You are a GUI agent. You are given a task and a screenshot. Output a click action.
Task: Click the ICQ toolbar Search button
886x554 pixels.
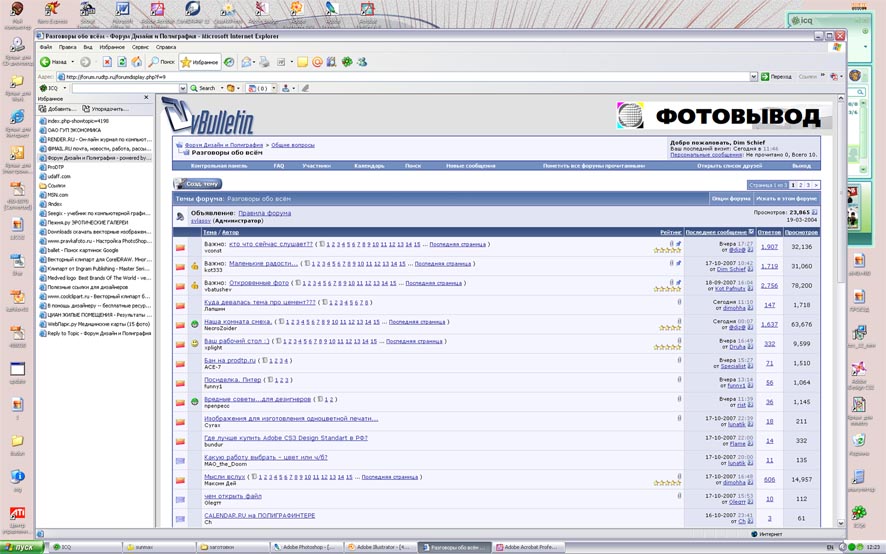pos(203,88)
